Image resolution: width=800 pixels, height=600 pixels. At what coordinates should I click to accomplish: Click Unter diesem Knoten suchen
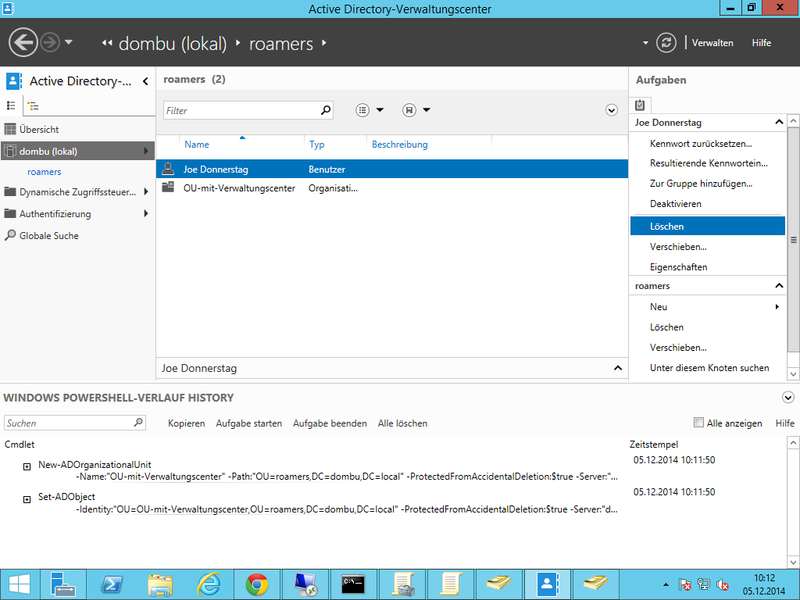click(709, 367)
